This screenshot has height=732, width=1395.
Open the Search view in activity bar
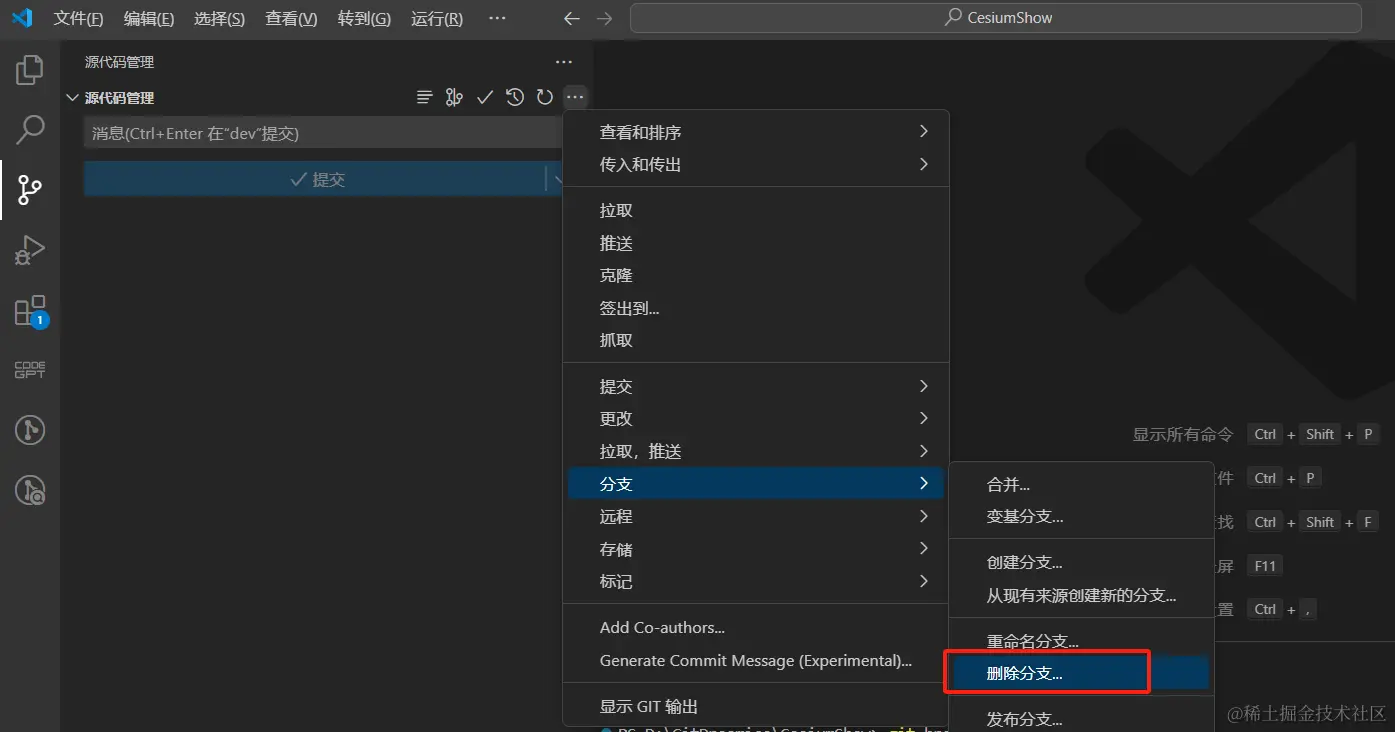coord(30,129)
